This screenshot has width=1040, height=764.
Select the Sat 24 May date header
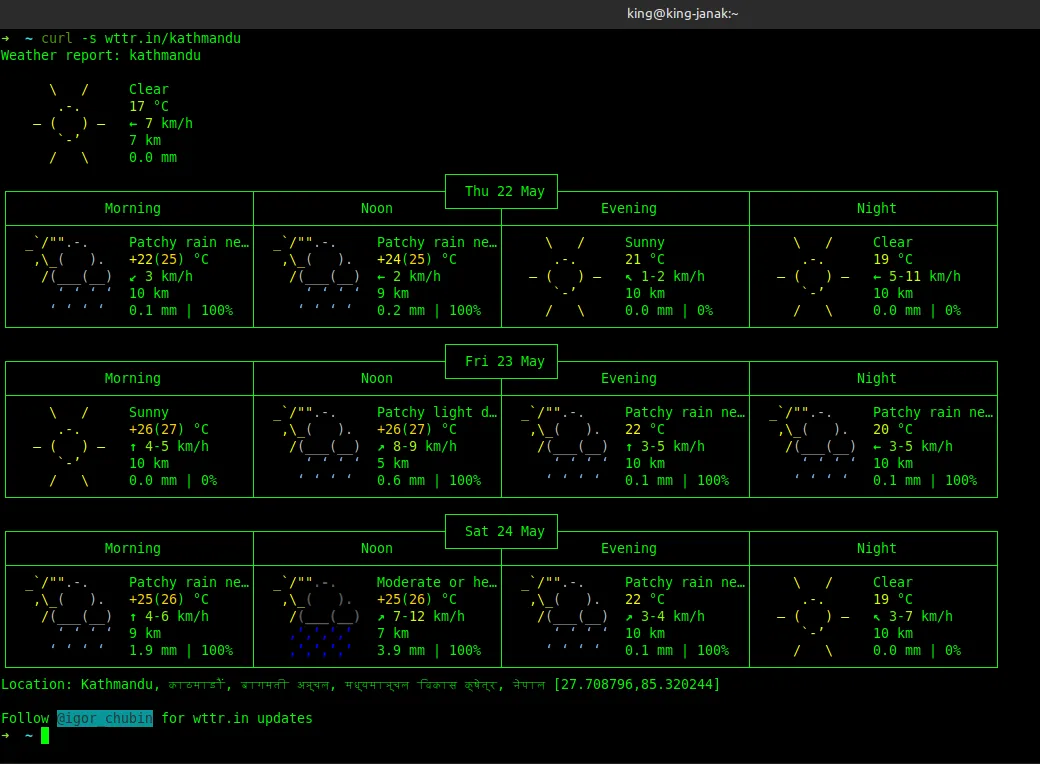coord(504,531)
